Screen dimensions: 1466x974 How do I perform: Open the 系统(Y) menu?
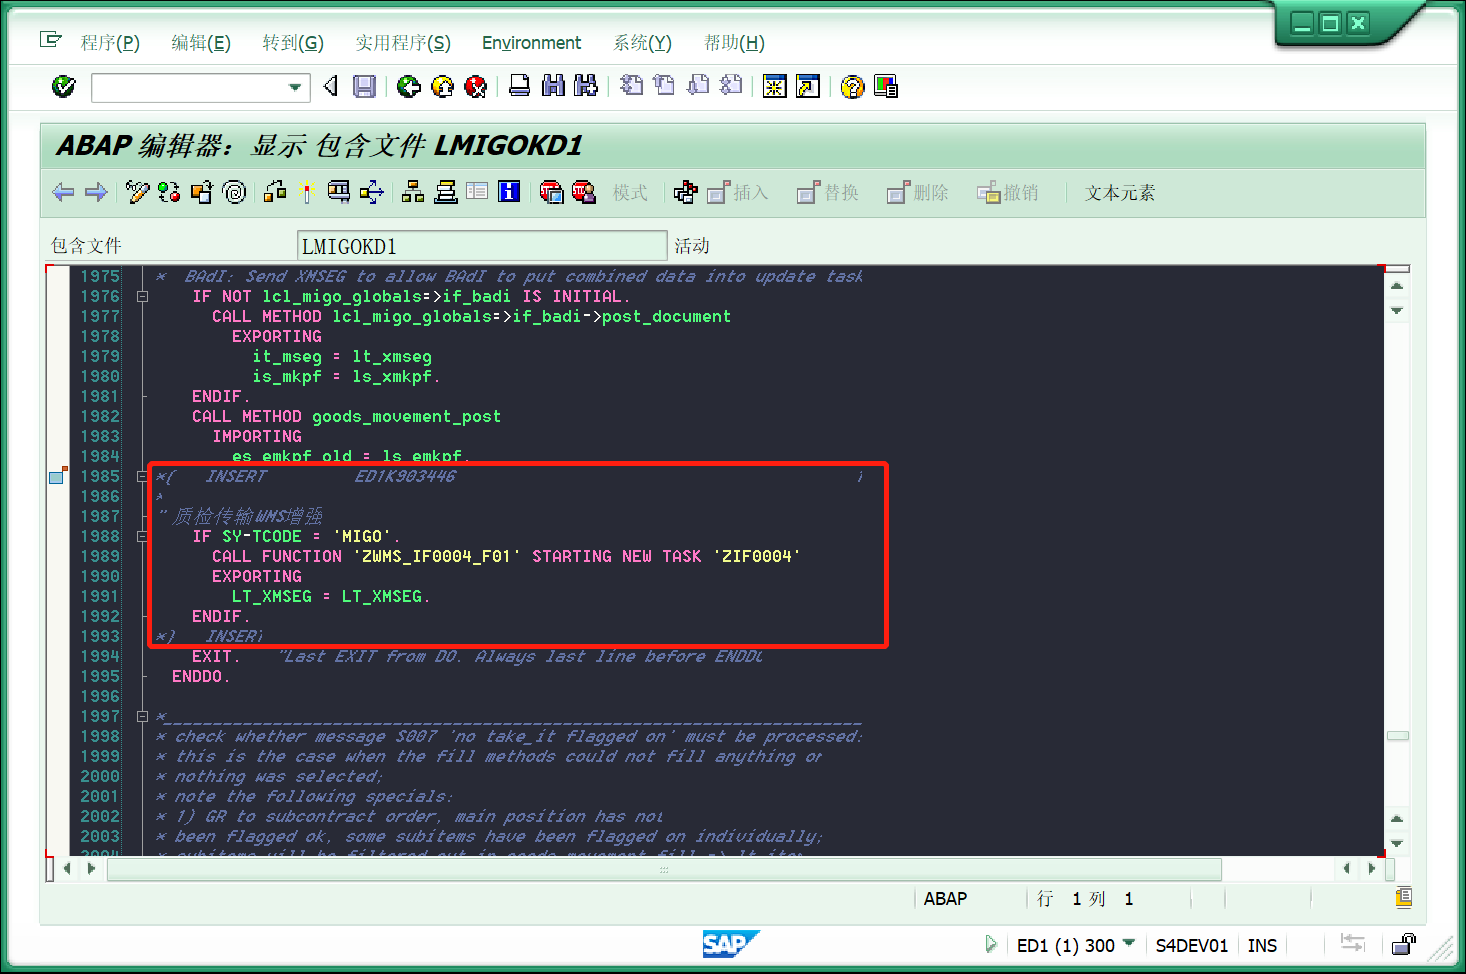click(x=642, y=42)
